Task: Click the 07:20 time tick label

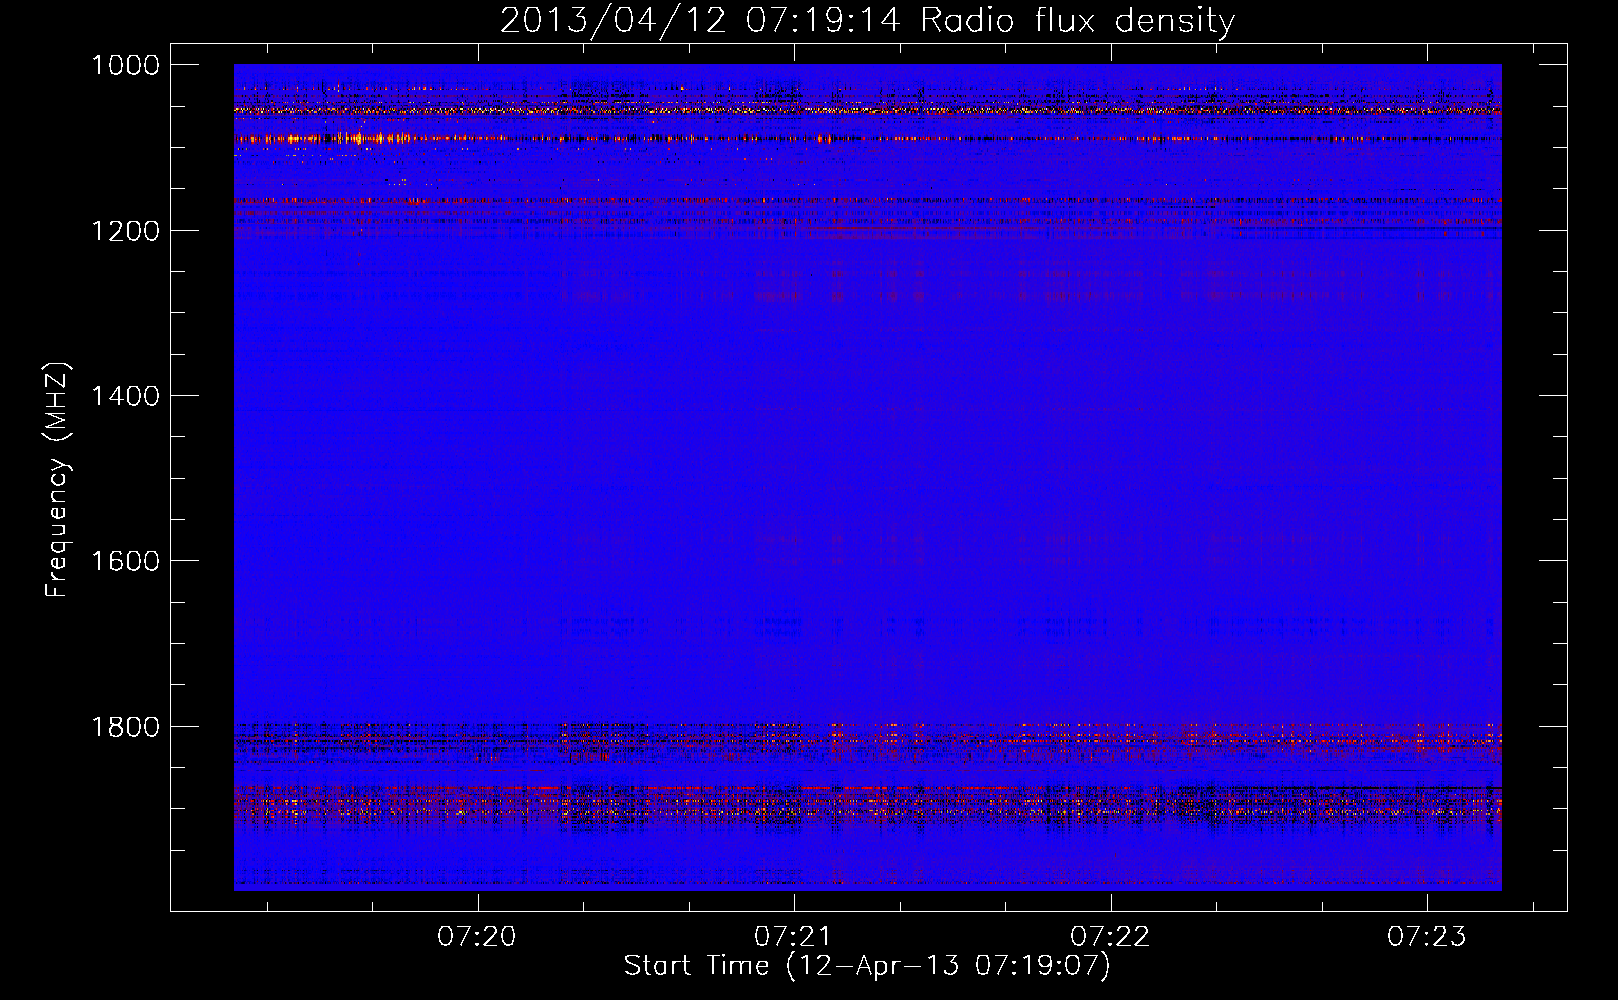Action: [477, 936]
